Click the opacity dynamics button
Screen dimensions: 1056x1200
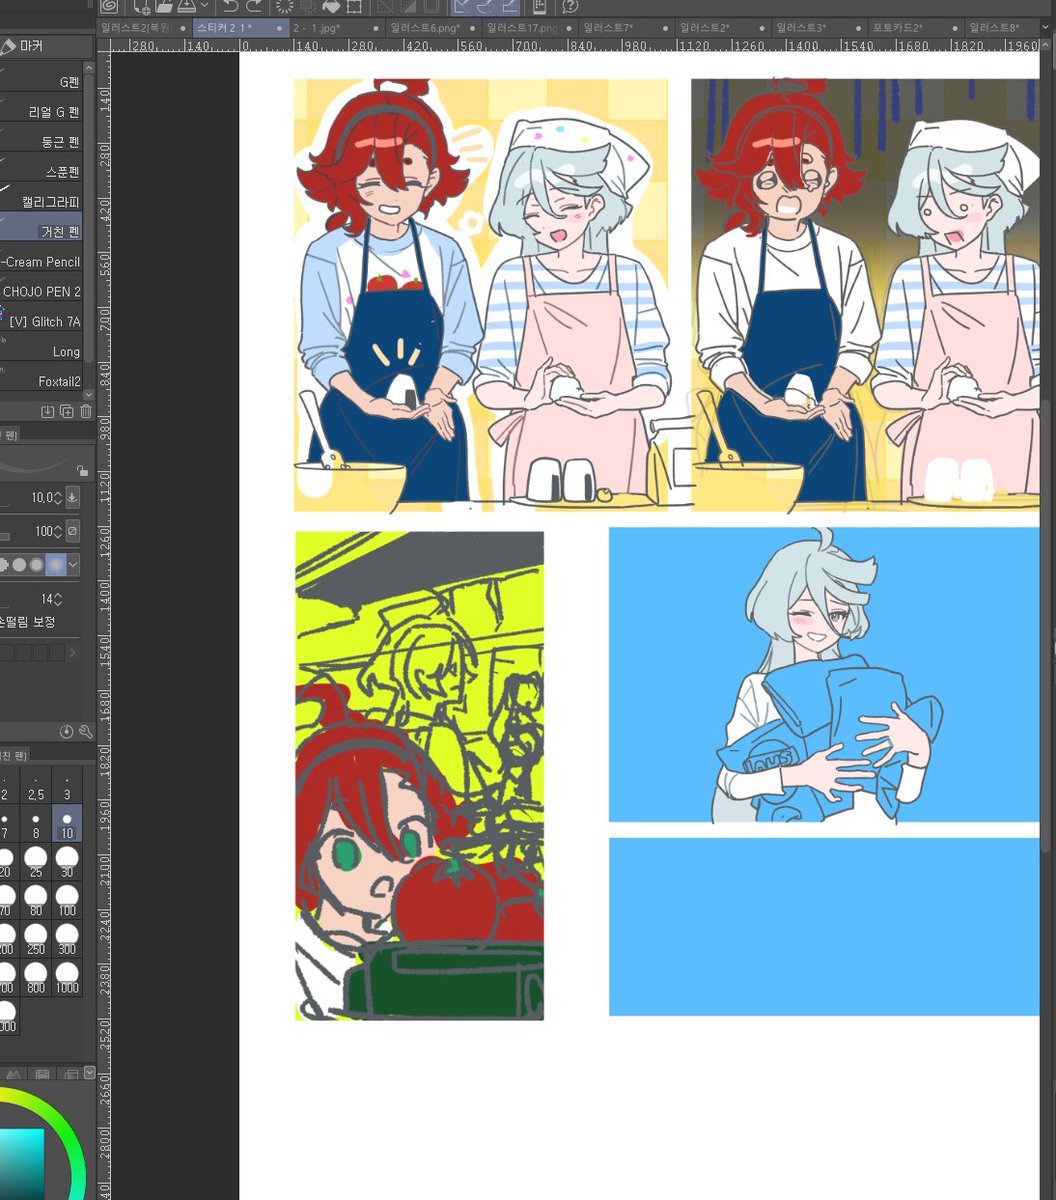(72, 531)
